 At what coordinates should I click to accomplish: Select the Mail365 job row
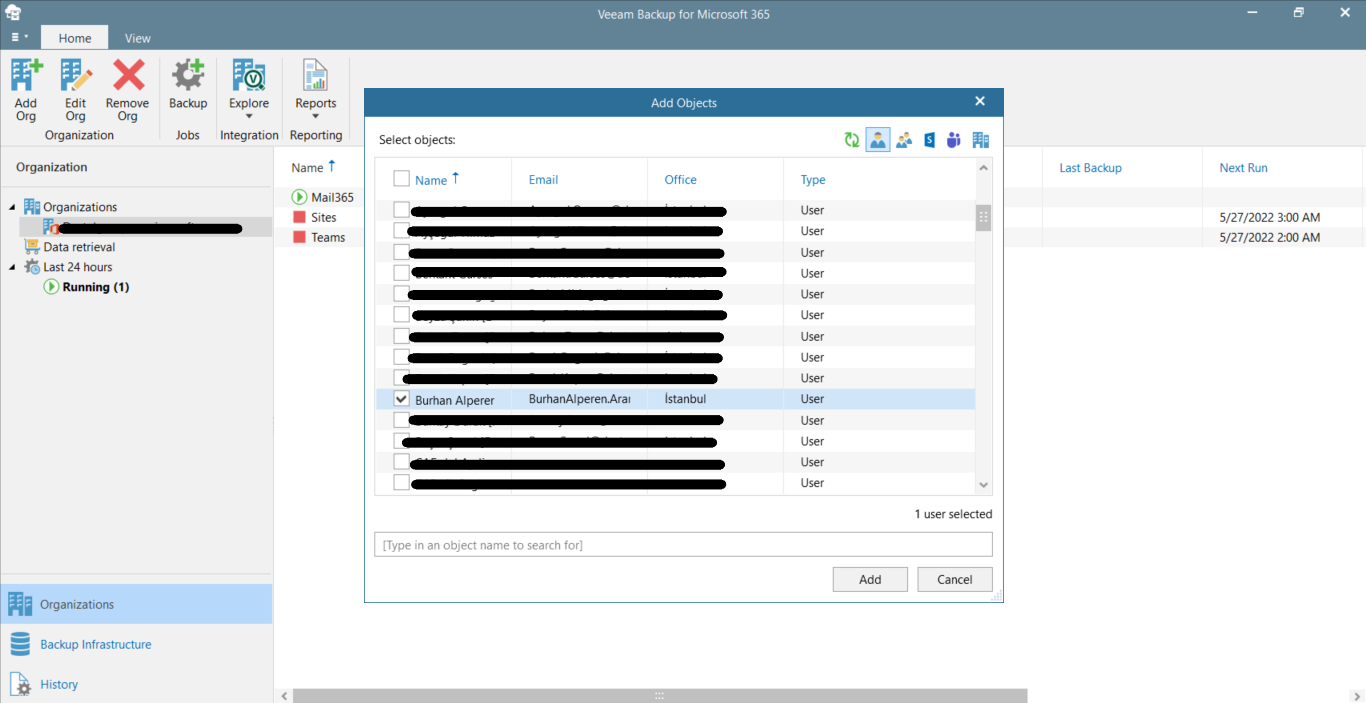coord(332,197)
